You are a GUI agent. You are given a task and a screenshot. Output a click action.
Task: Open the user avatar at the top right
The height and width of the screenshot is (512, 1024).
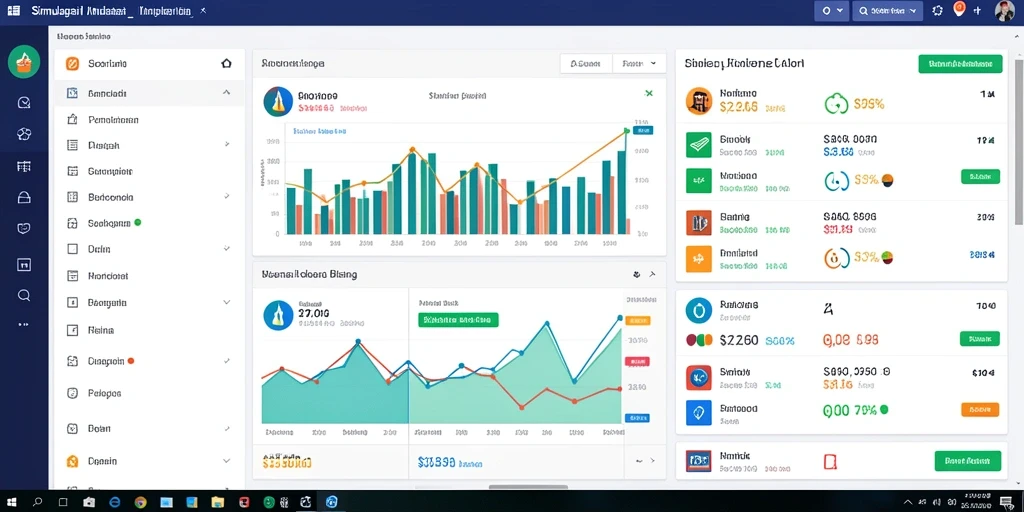(1005, 11)
